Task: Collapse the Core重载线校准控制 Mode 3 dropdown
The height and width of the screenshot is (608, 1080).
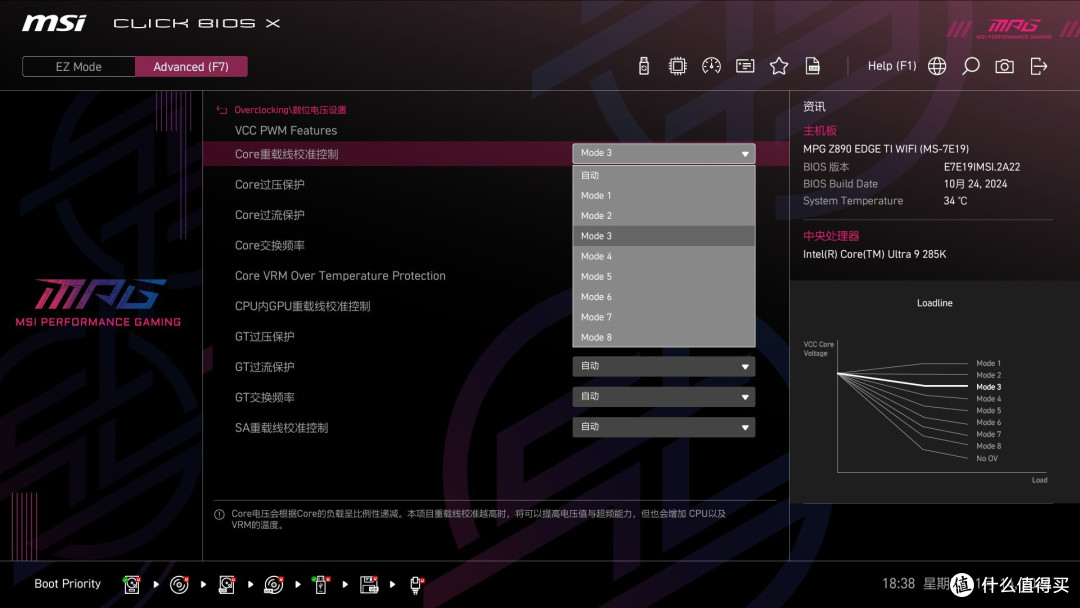Action: coord(664,153)
